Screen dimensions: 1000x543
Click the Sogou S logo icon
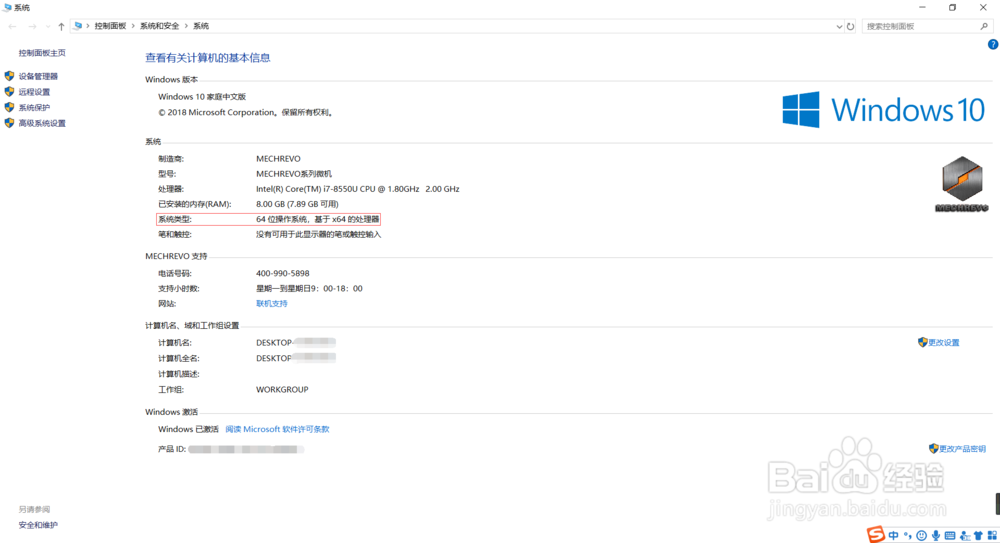876,535
